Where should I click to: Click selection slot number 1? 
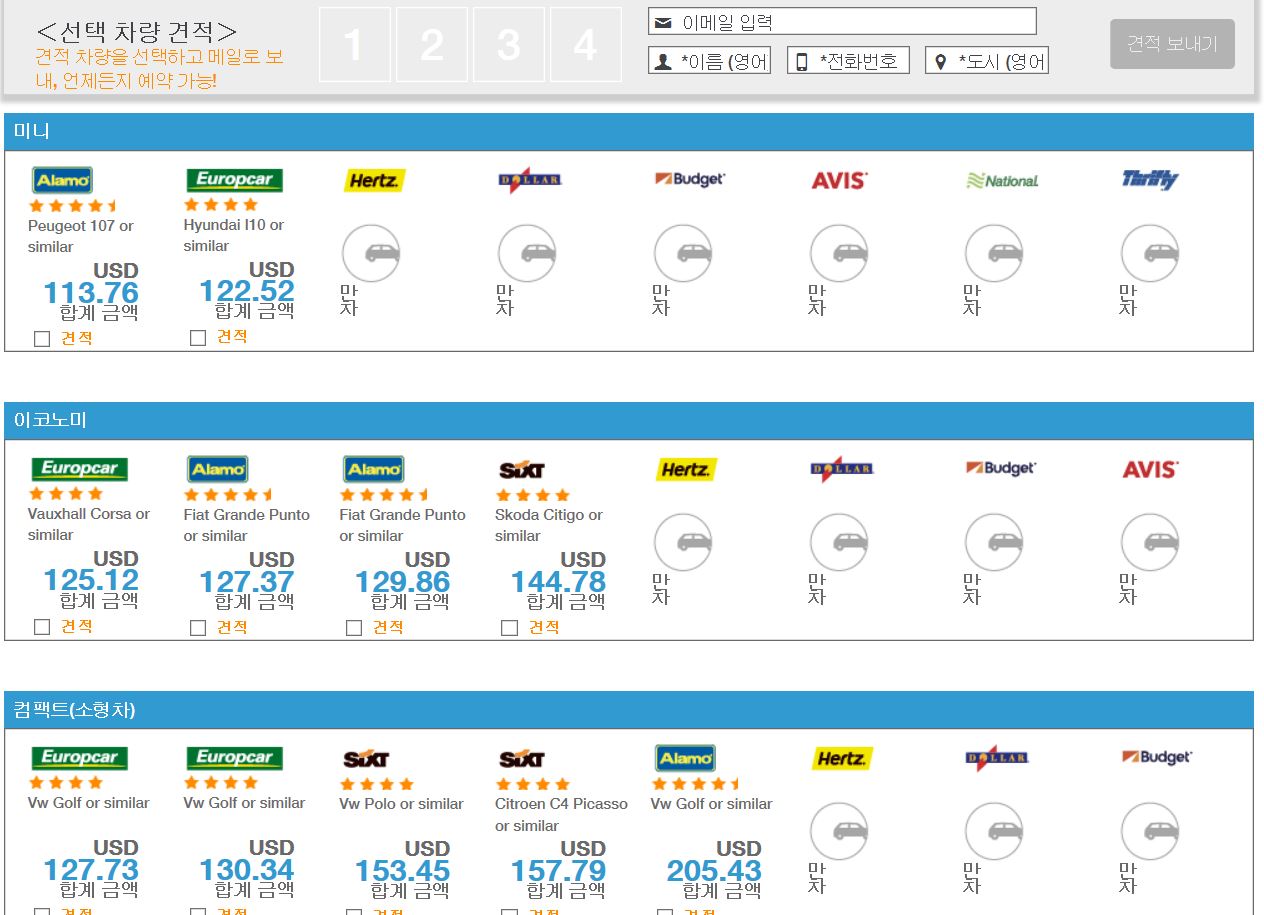[x=355, y=44]
